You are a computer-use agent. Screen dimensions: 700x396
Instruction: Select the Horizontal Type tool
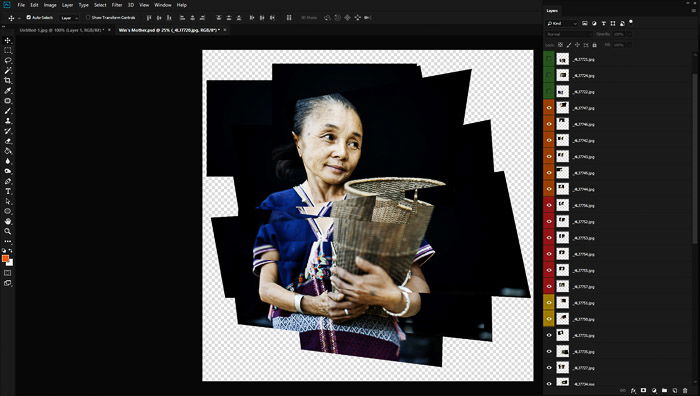click(8, 191)
